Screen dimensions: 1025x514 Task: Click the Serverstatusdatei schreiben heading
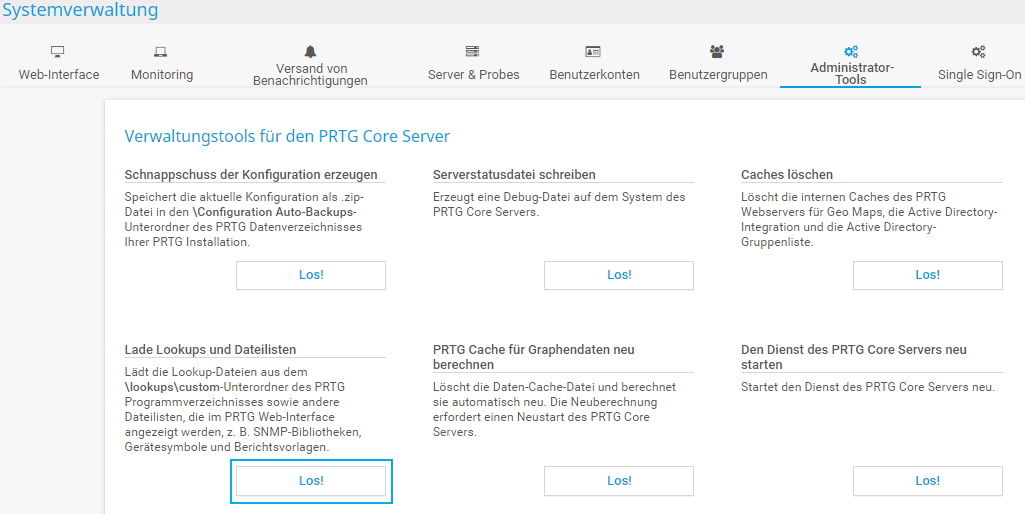514,175
